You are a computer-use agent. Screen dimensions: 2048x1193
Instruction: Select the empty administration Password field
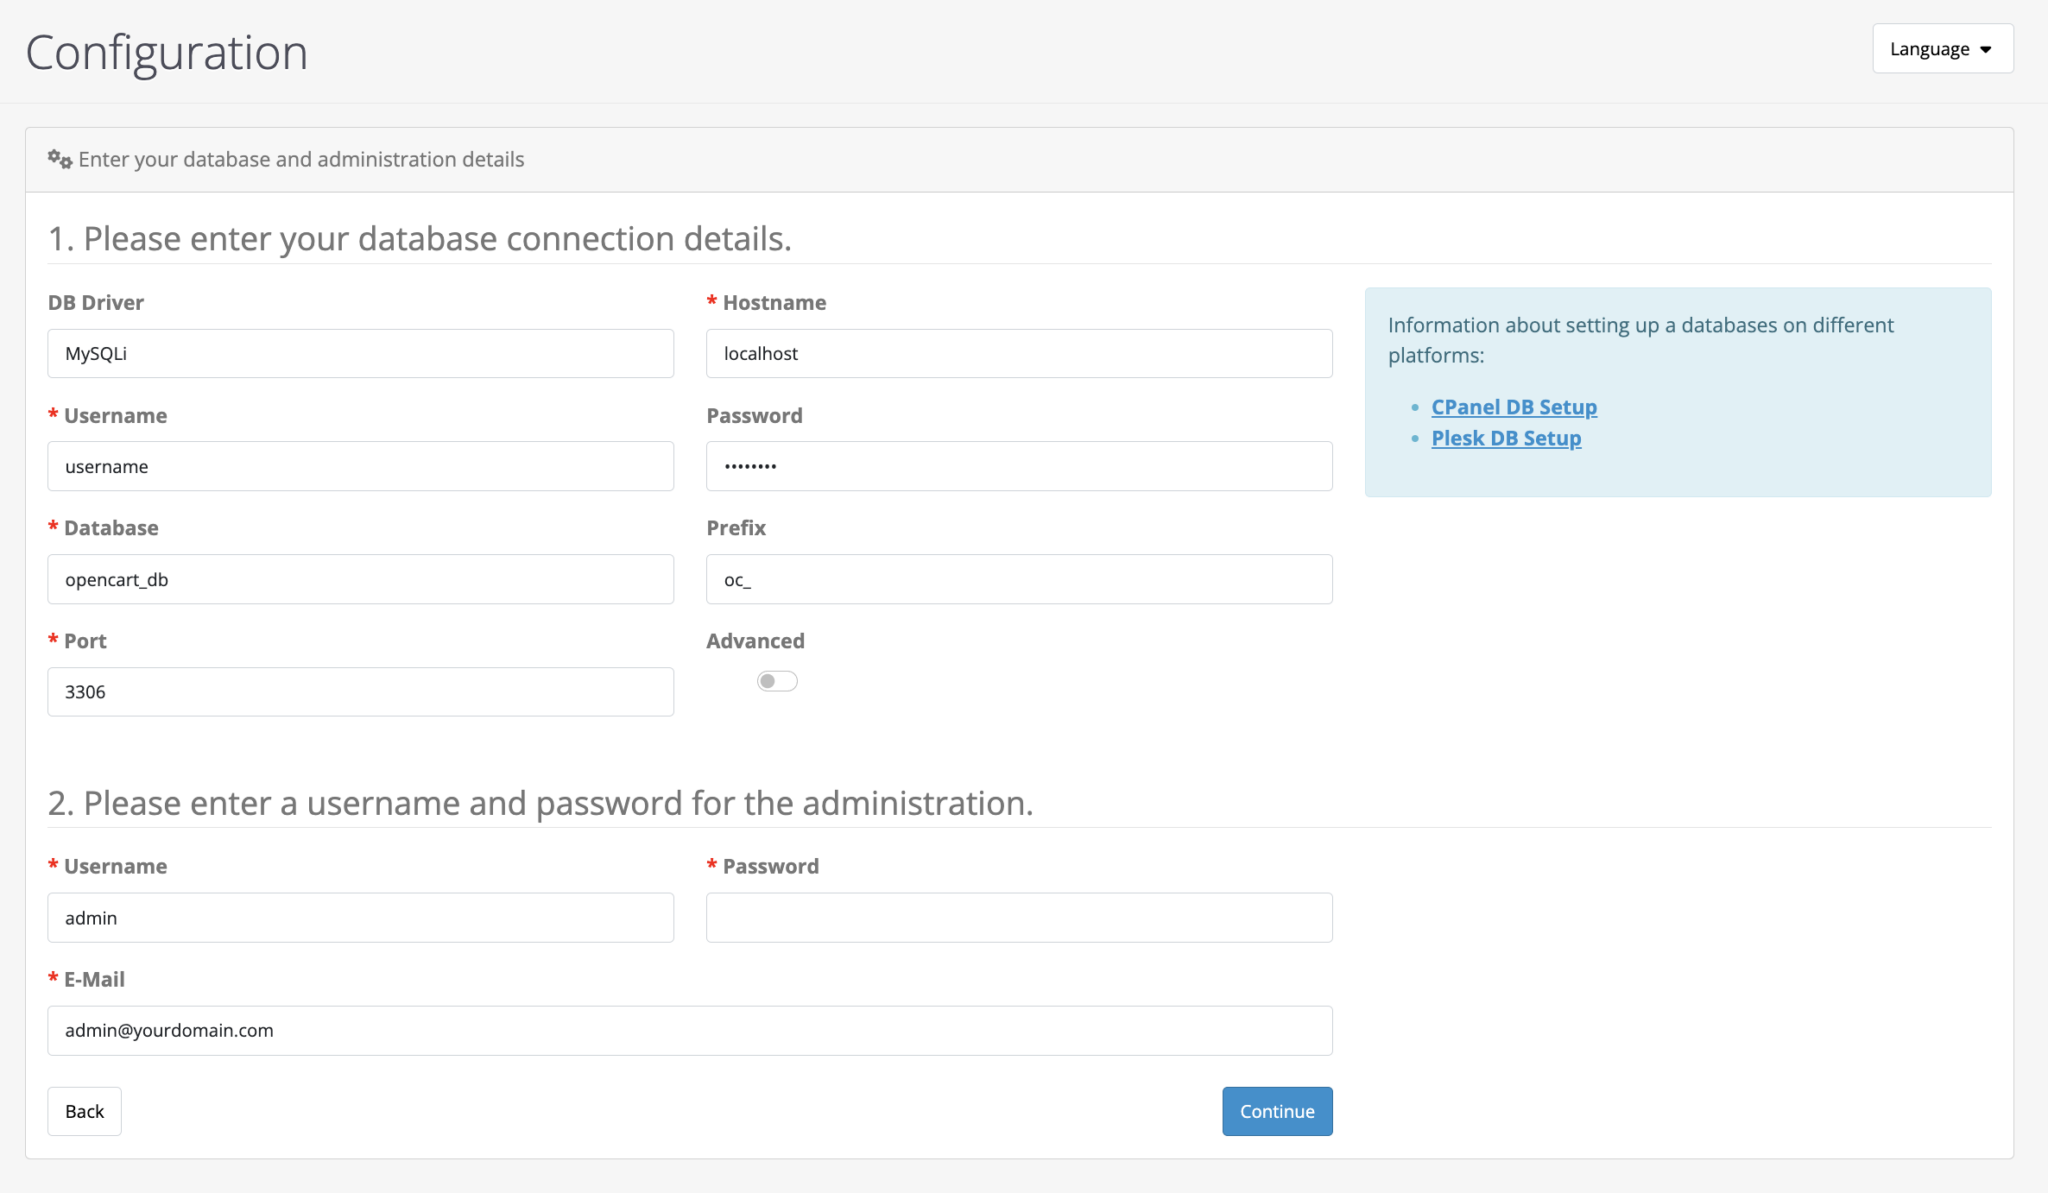pyautogui.click(x=1018, y=917)
